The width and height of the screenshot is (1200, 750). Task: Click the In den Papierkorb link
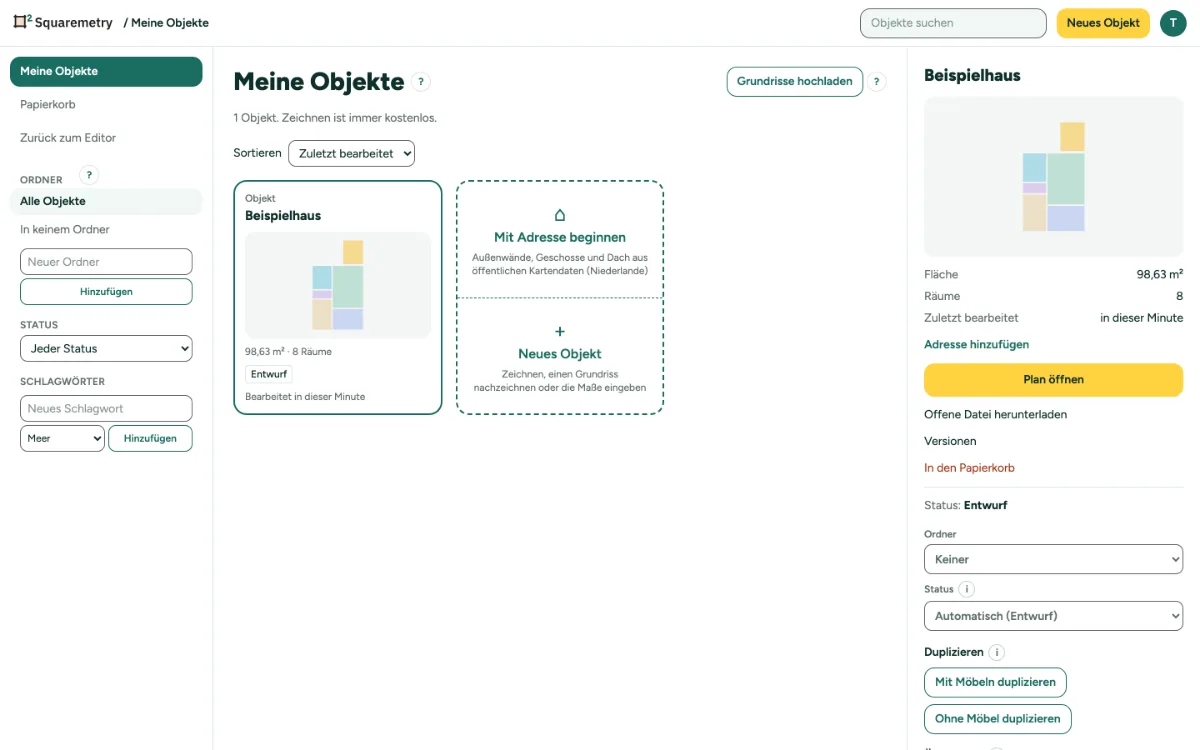pos(969,468)
